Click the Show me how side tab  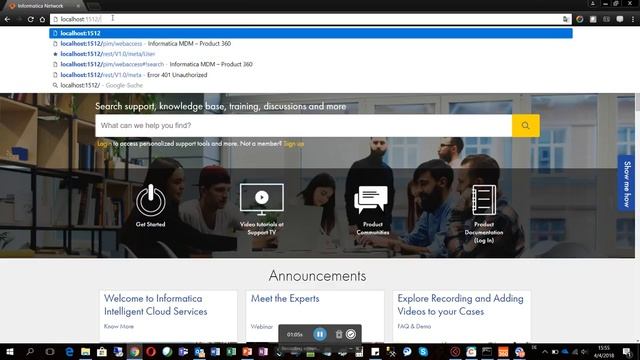tap(627, 184)
